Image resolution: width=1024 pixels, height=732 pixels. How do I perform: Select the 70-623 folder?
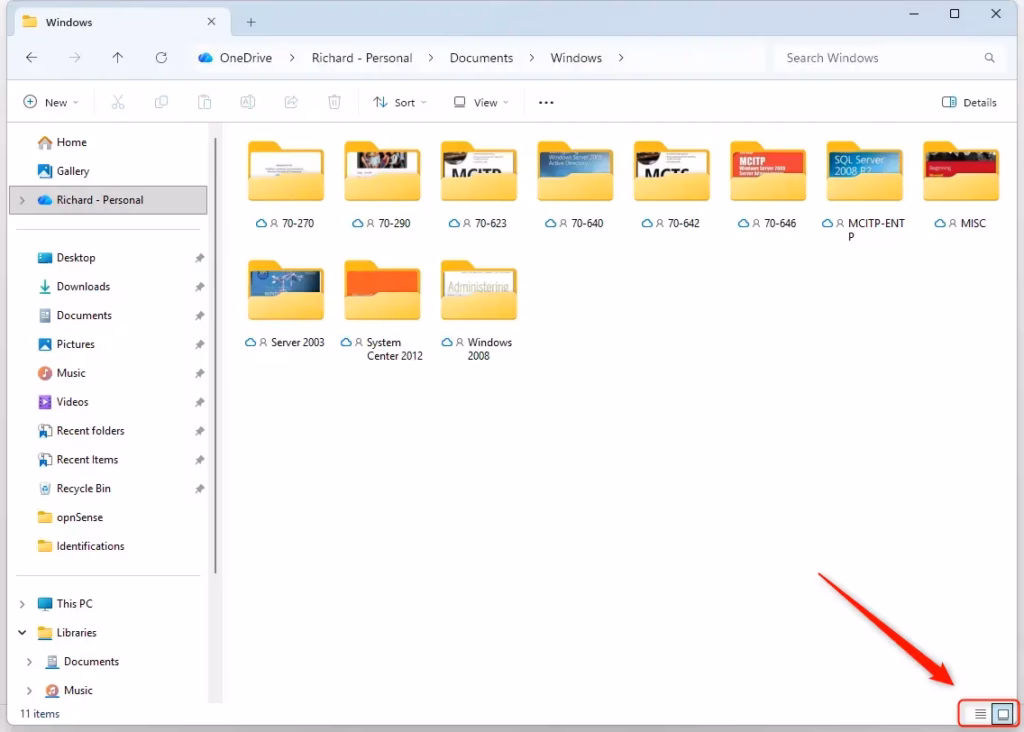479,185
